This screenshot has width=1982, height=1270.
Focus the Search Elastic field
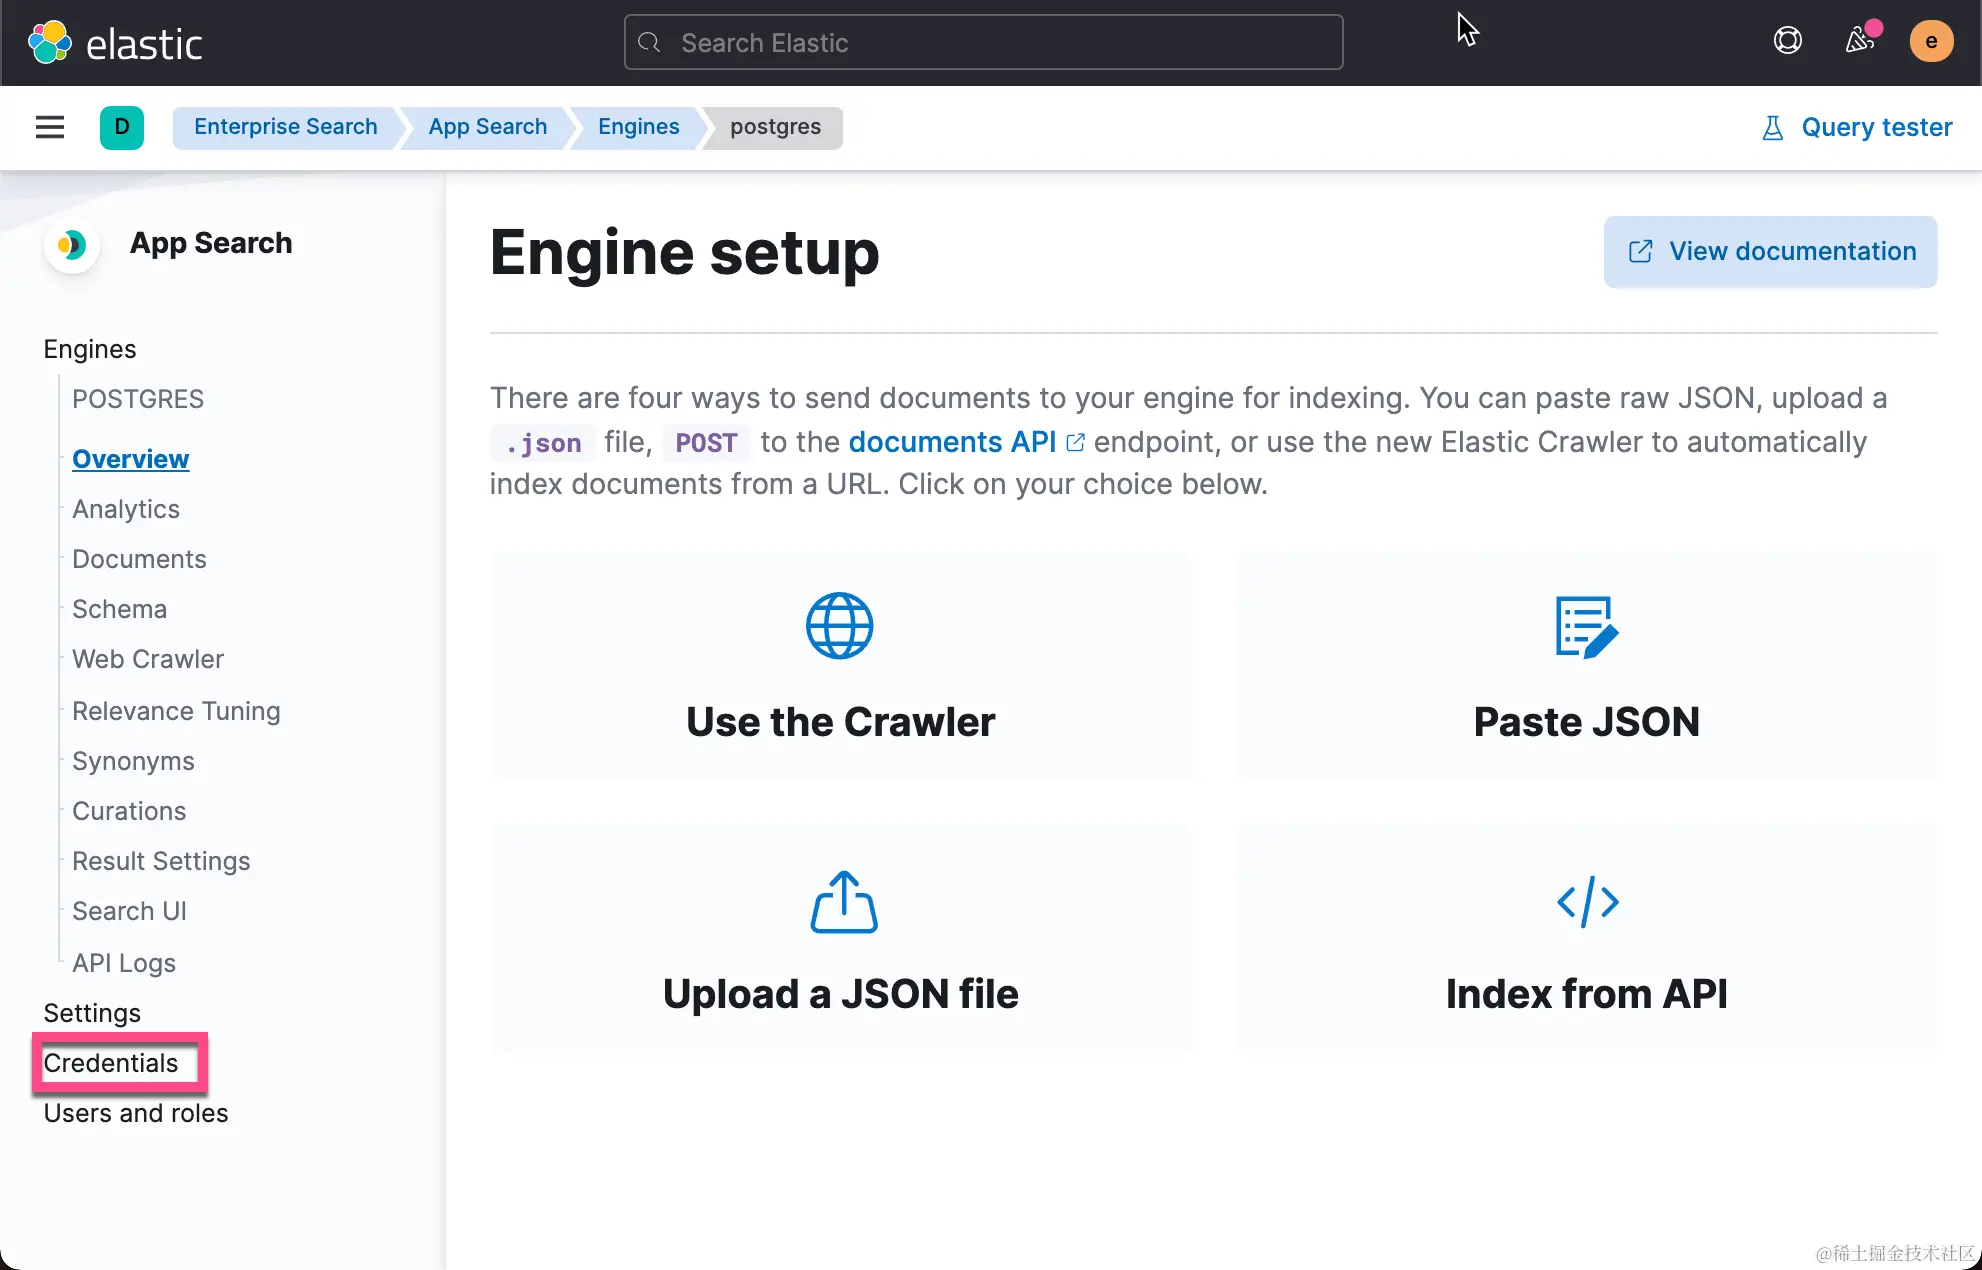point(983,43)
